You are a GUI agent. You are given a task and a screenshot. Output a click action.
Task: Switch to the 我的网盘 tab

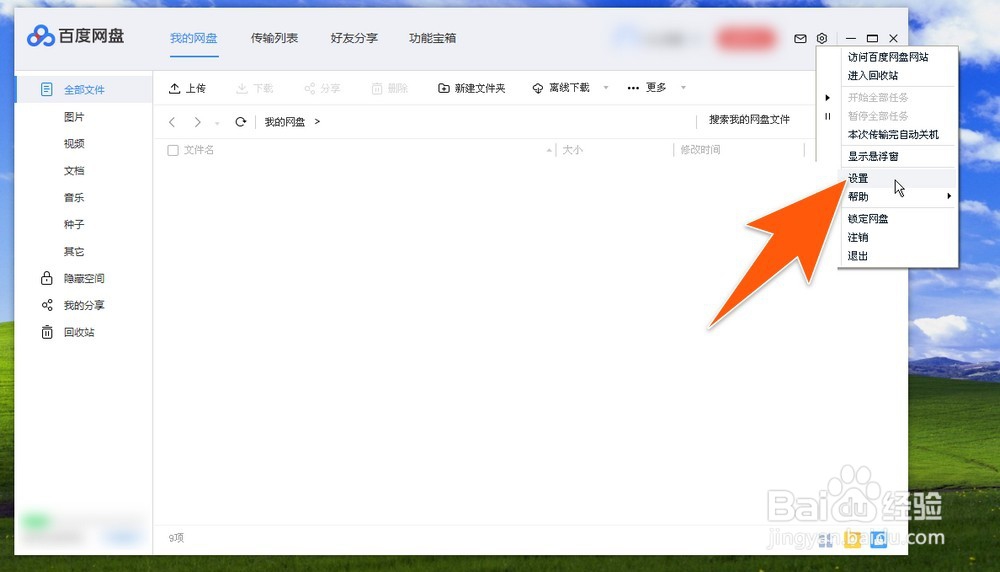coord(194,38)
